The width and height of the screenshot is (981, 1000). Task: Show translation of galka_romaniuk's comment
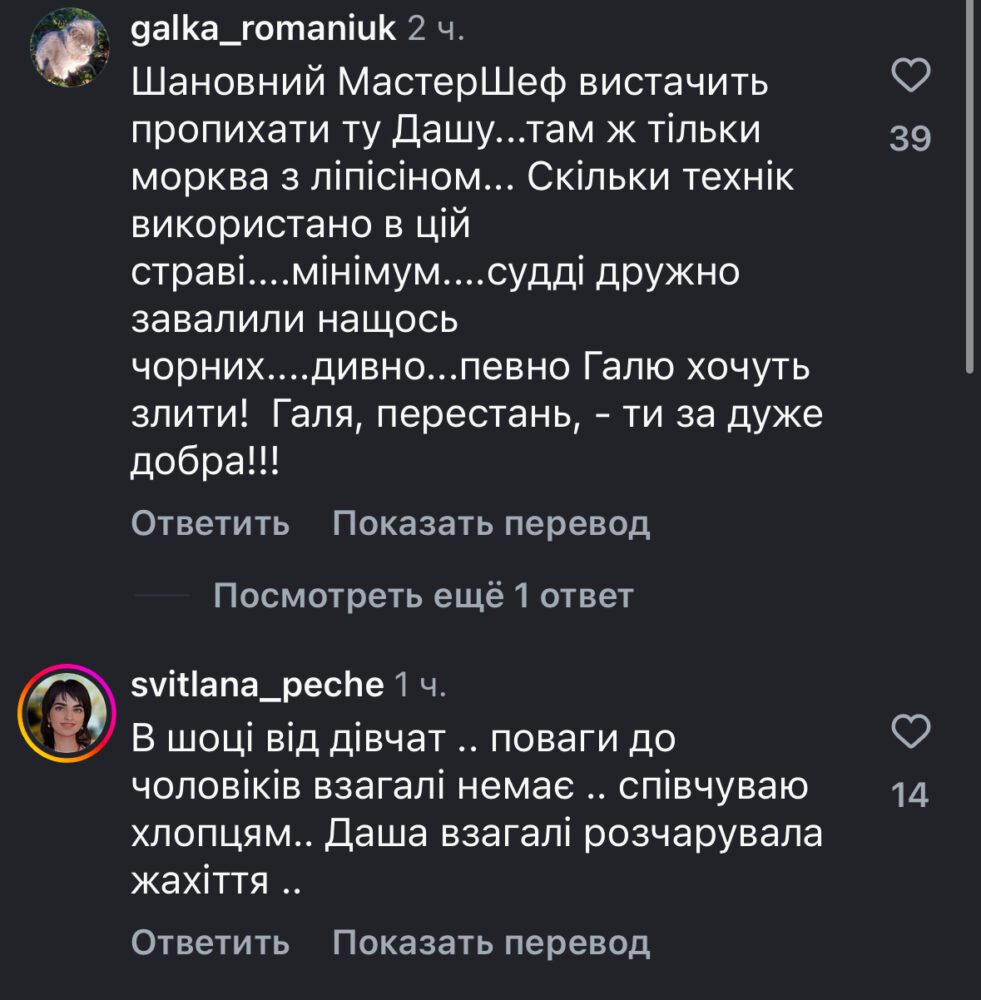pyautogui.click(x=491, y=523)
